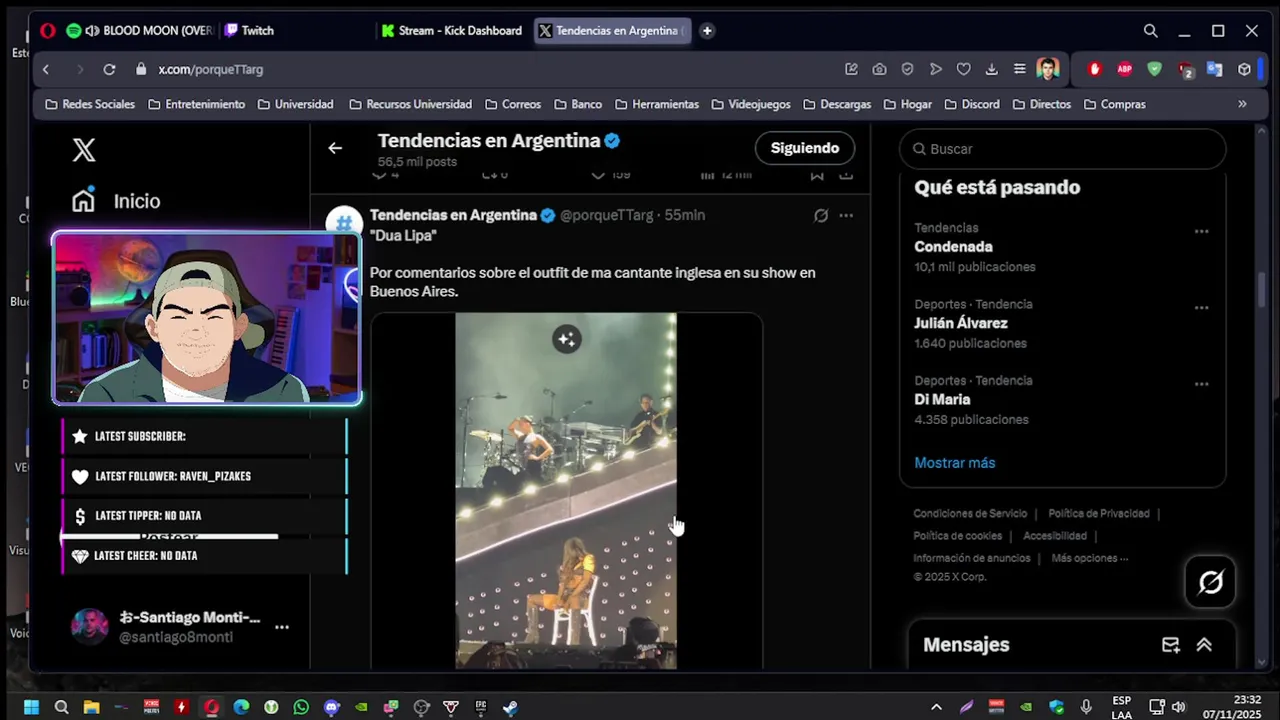Open WhatsApp from taskbar
Screen dimensions: 1280x720
pyautogui.click(x=301, y=707)
